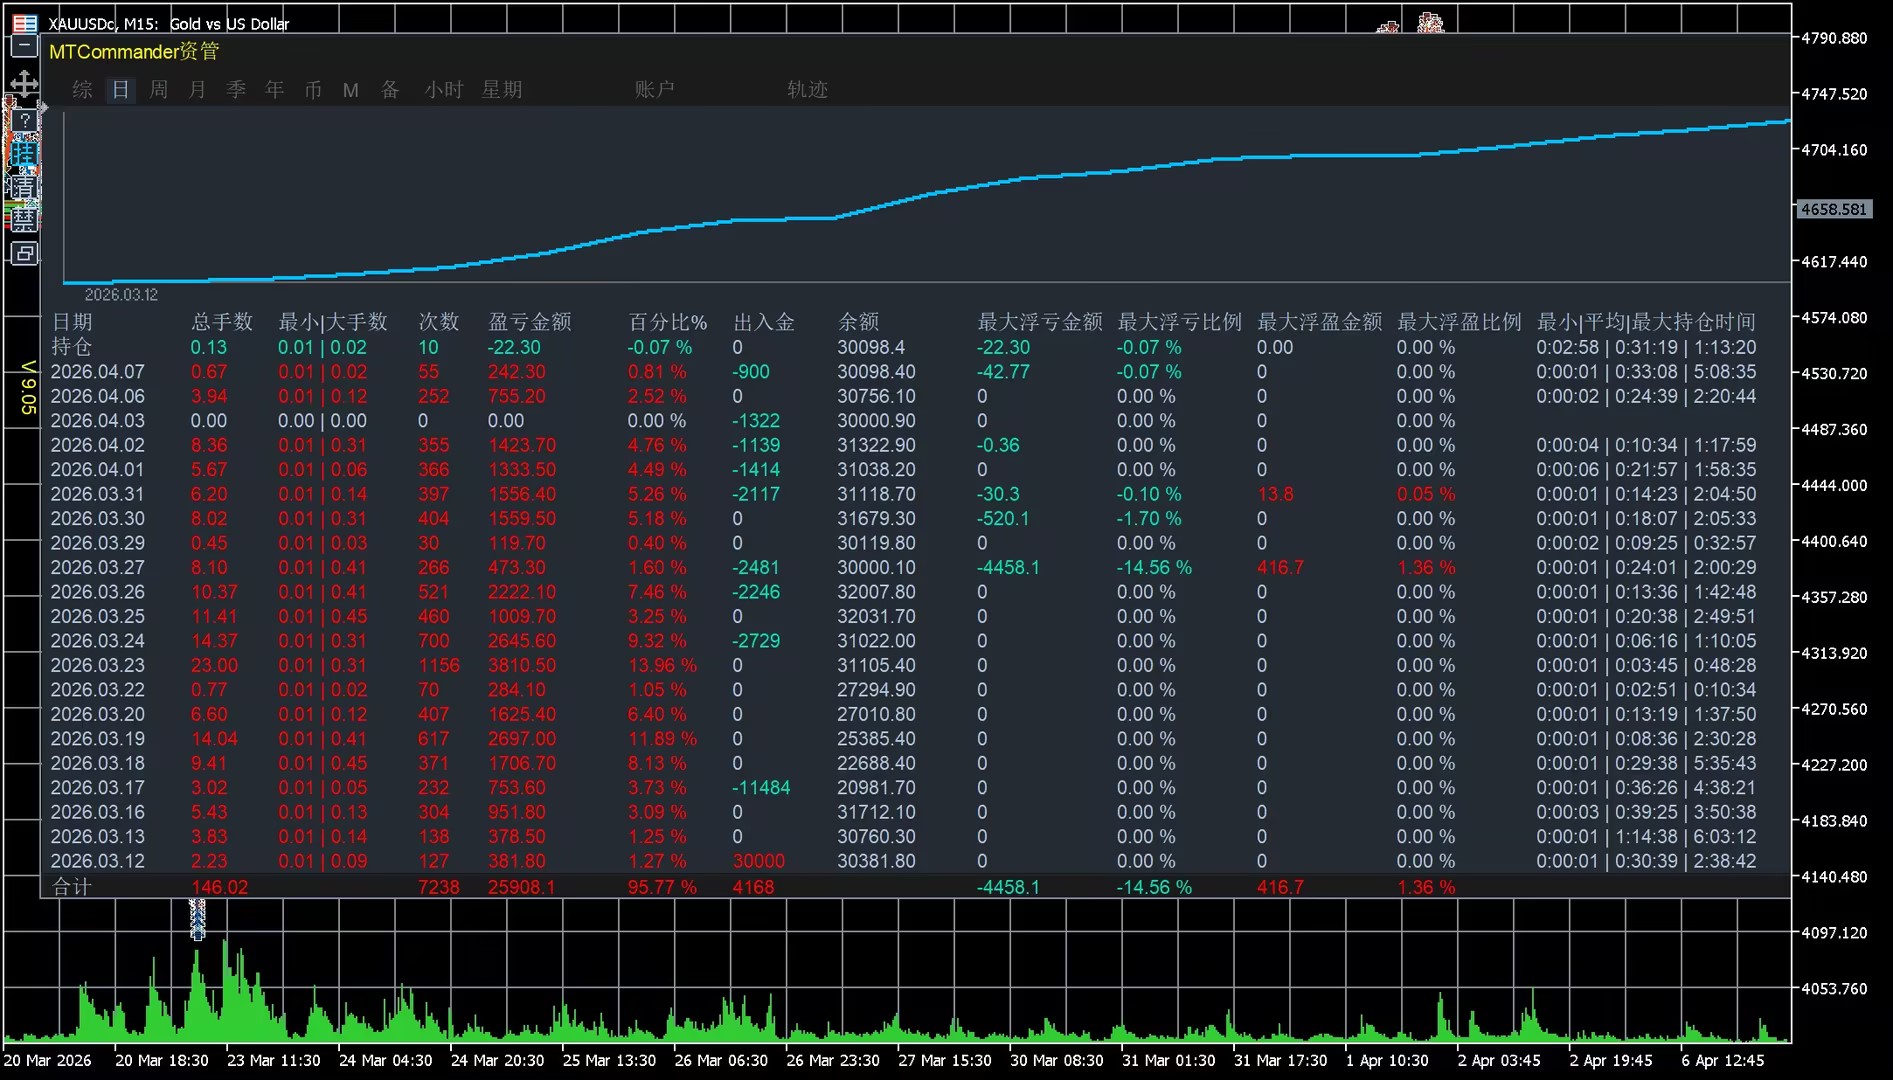Screen dimensions: 1893x1080
Task: Open help via the question mark button
Action: 24,120
